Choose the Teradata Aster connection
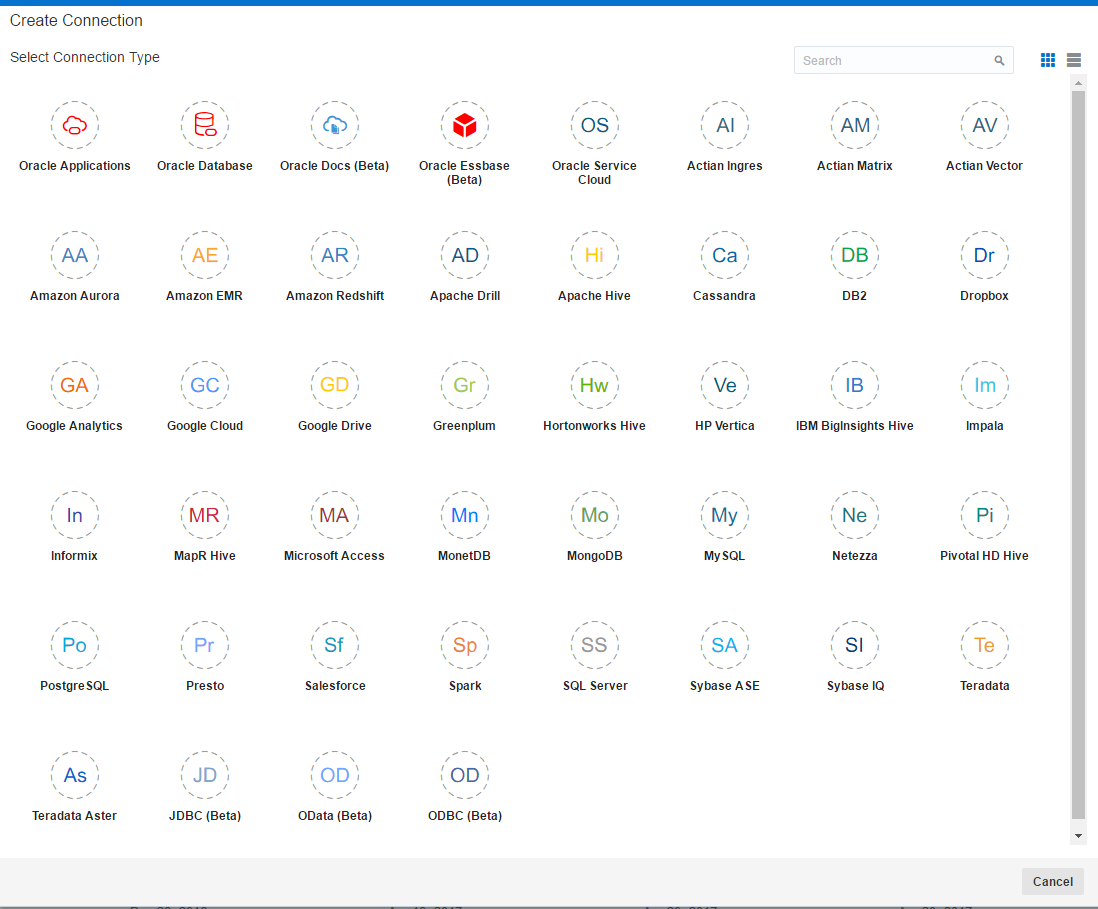The height and width of the screenshot is (909, 1098). 75,775
